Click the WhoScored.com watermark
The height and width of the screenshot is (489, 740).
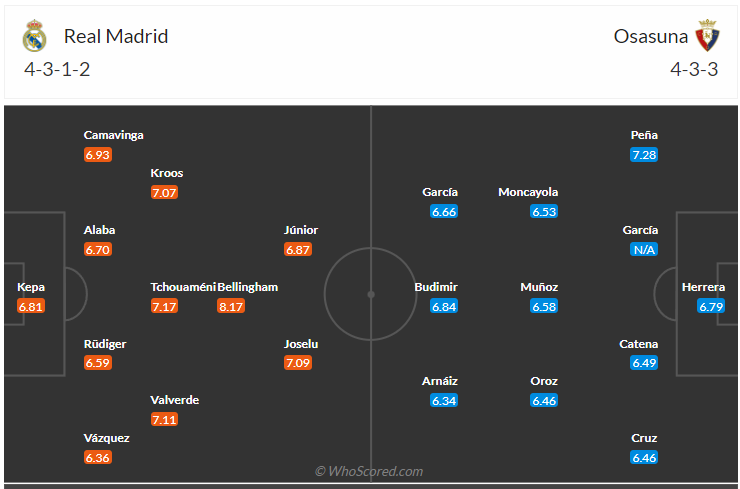369,471
